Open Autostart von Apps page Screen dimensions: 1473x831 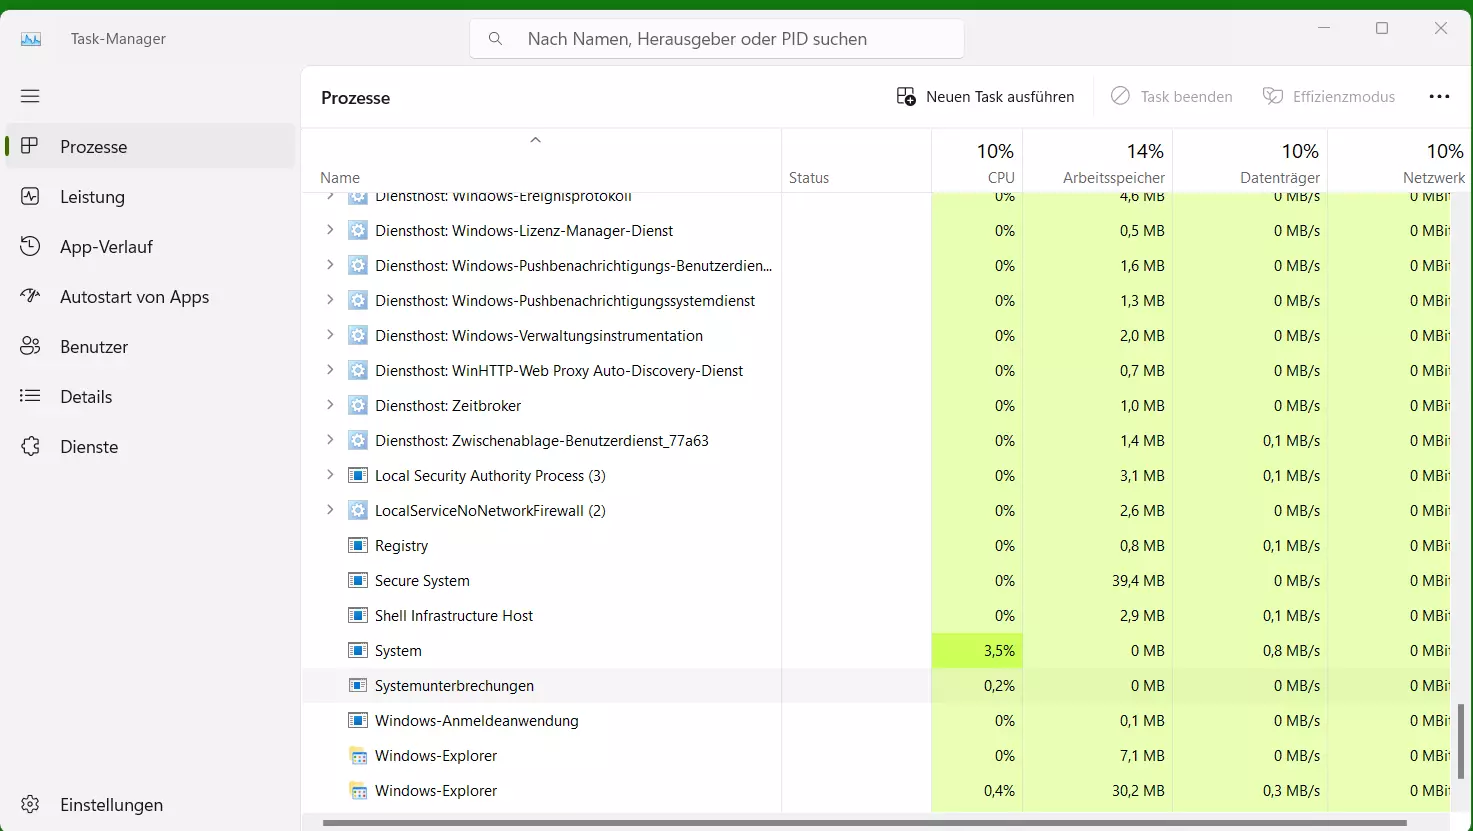coord(150,296)
